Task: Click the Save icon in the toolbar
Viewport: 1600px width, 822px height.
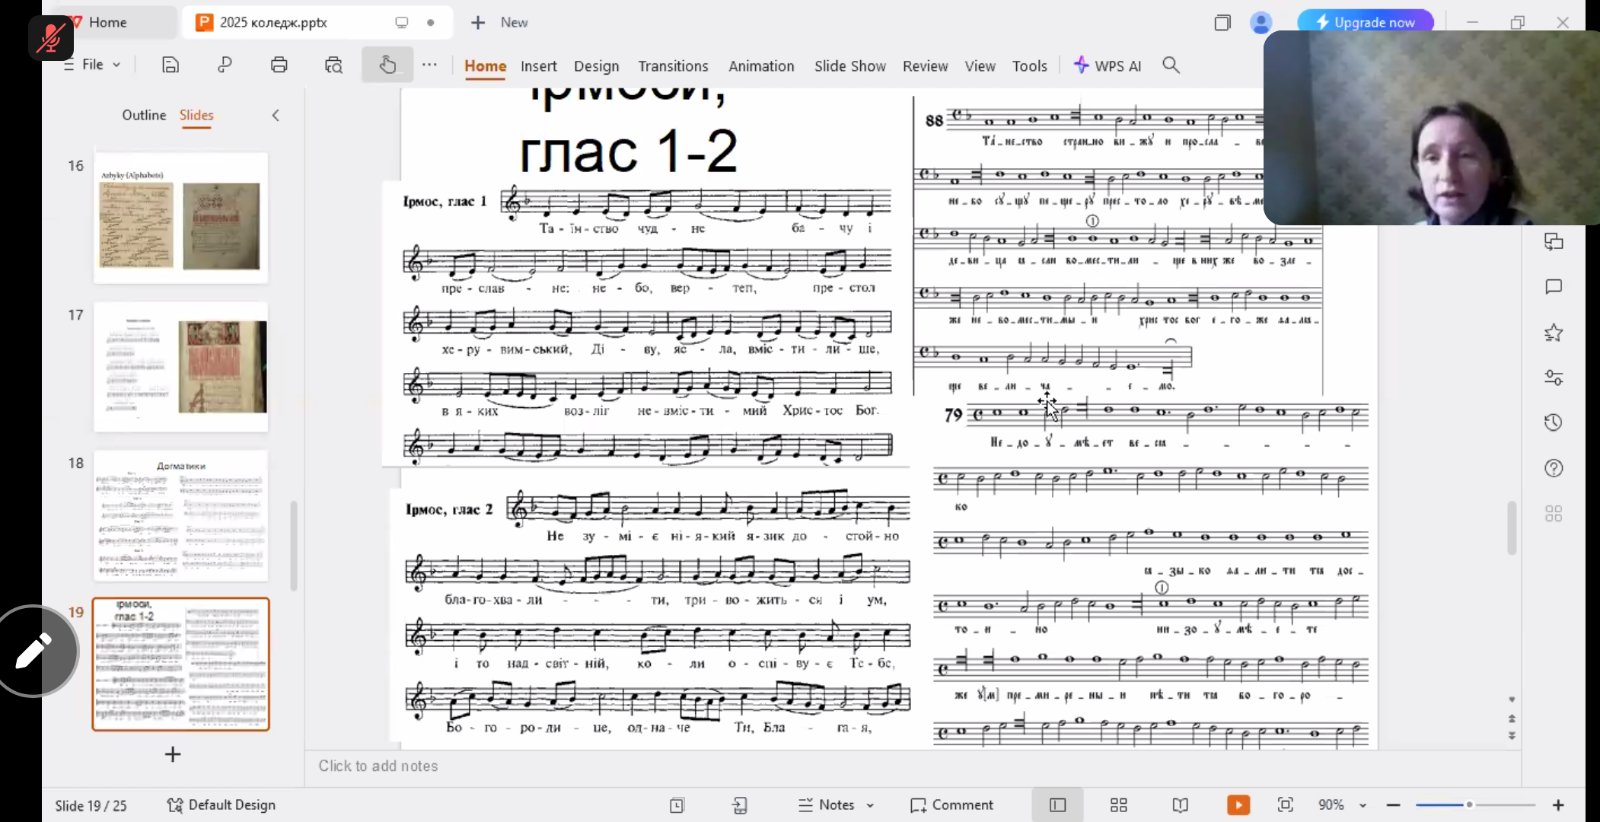Action: (x=171, y=65)
